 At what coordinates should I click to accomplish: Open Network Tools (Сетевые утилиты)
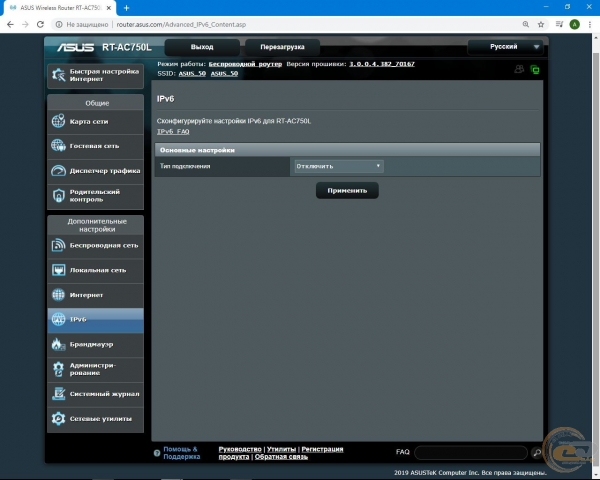pos(95,418)
